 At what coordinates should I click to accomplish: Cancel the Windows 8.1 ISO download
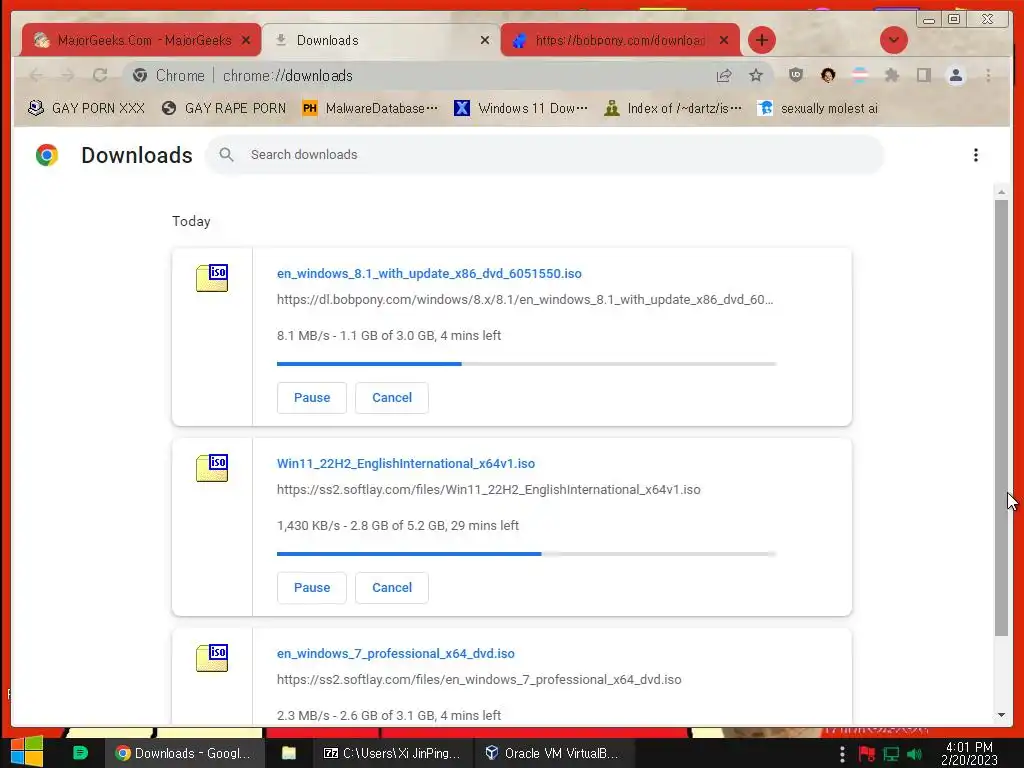click(392, 398)
